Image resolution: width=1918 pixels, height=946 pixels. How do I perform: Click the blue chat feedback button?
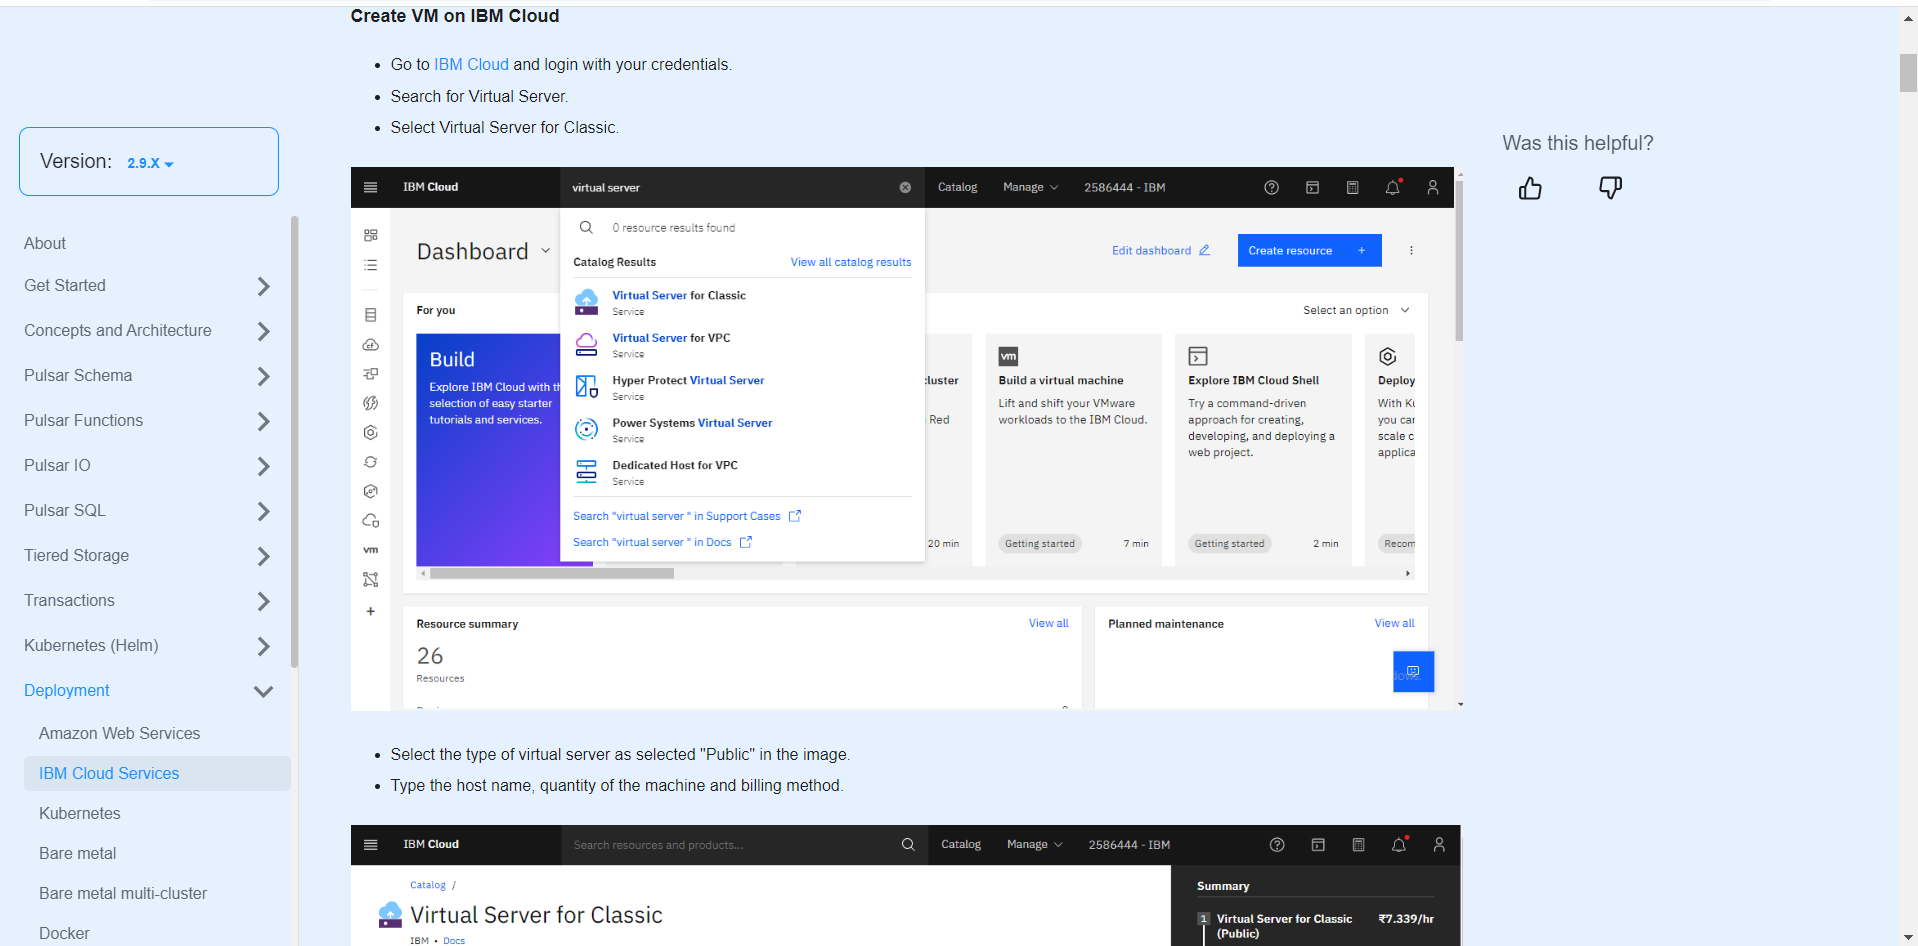click(x=1413, y=671)
